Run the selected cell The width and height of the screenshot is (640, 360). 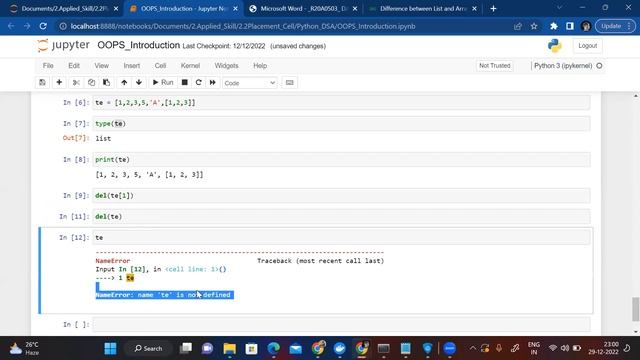pyautogui.click(x=163, y=82)
